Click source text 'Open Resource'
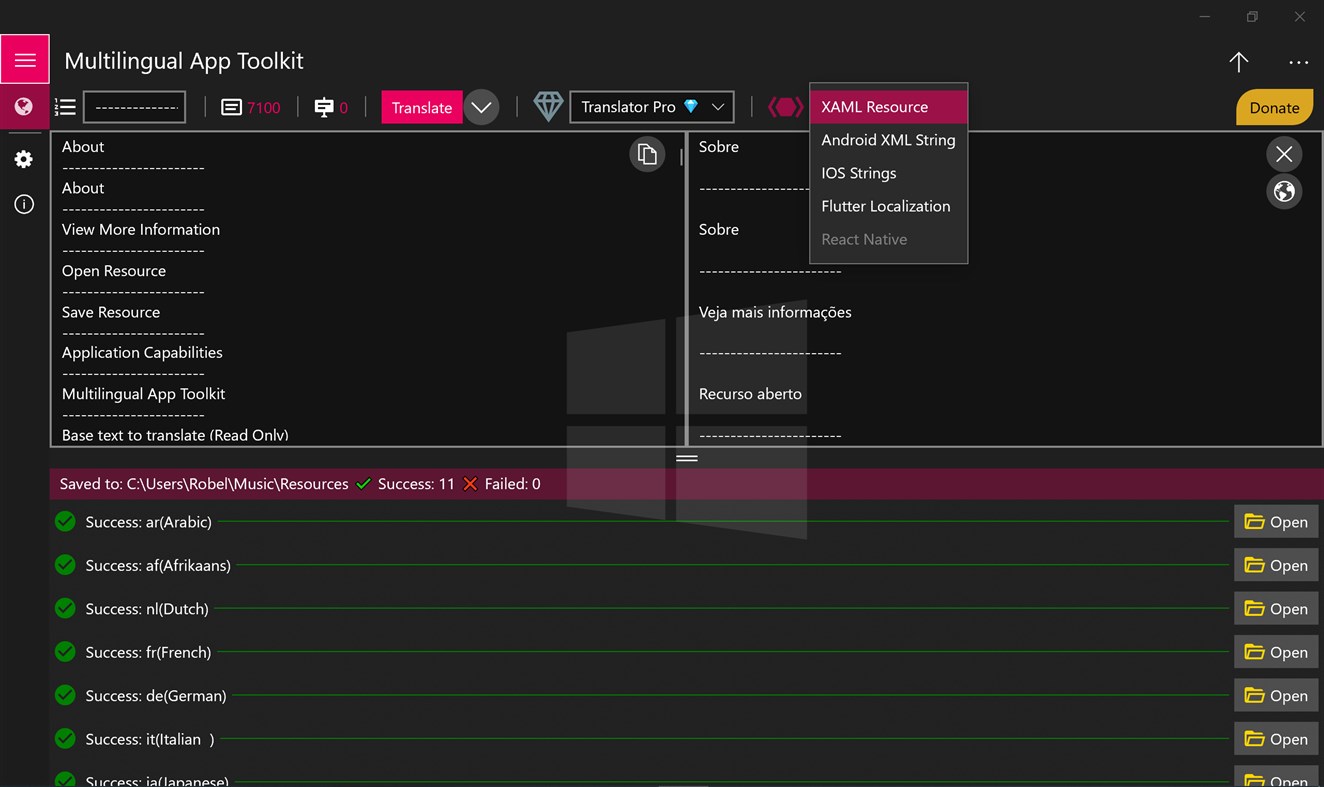 114,271
